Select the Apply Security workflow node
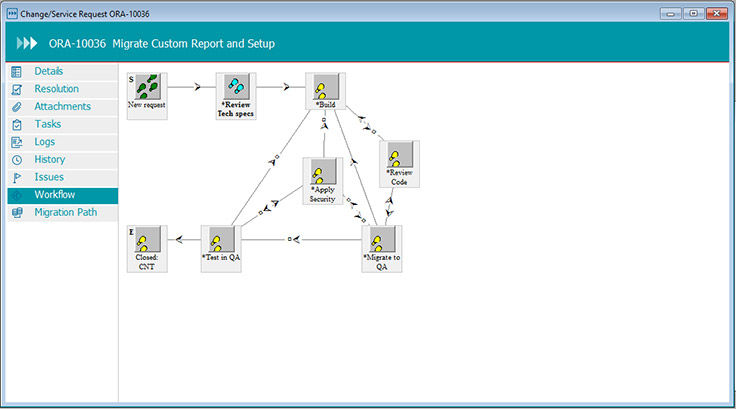This screenshot has width=736, height=409. pos(322,181)
